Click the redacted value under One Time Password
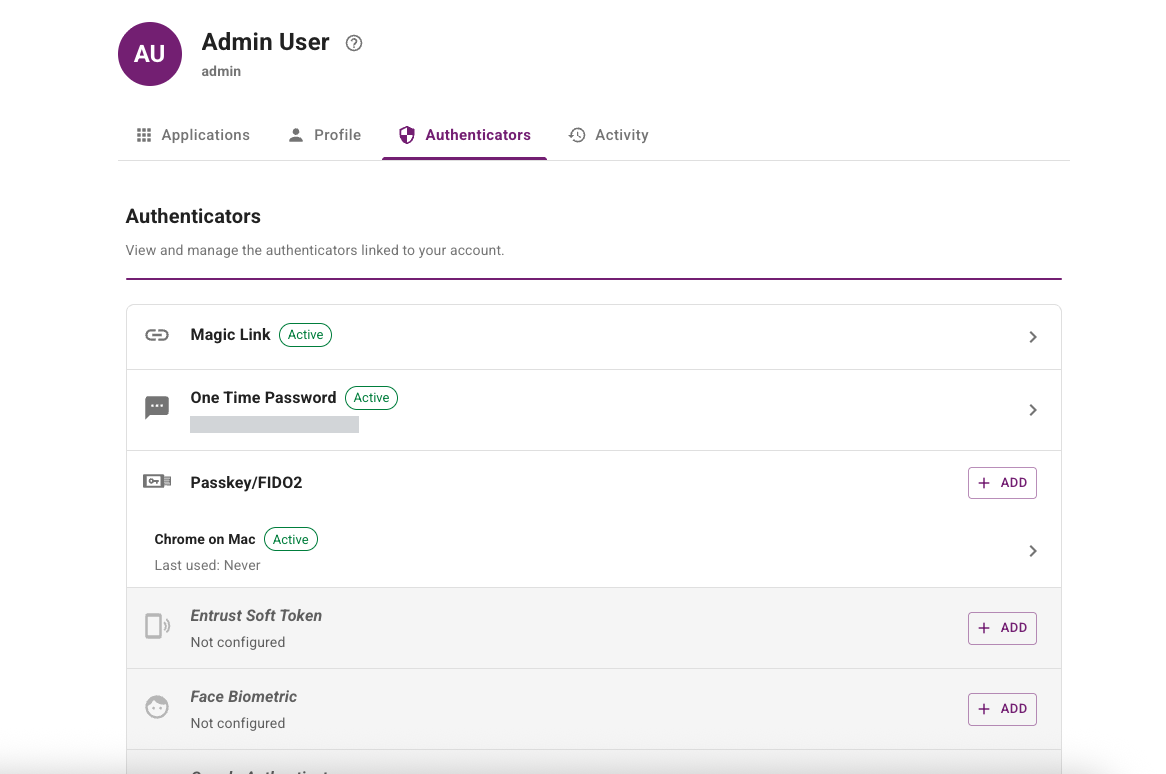This screenshot has height=774, width=1166. point(274,425)
